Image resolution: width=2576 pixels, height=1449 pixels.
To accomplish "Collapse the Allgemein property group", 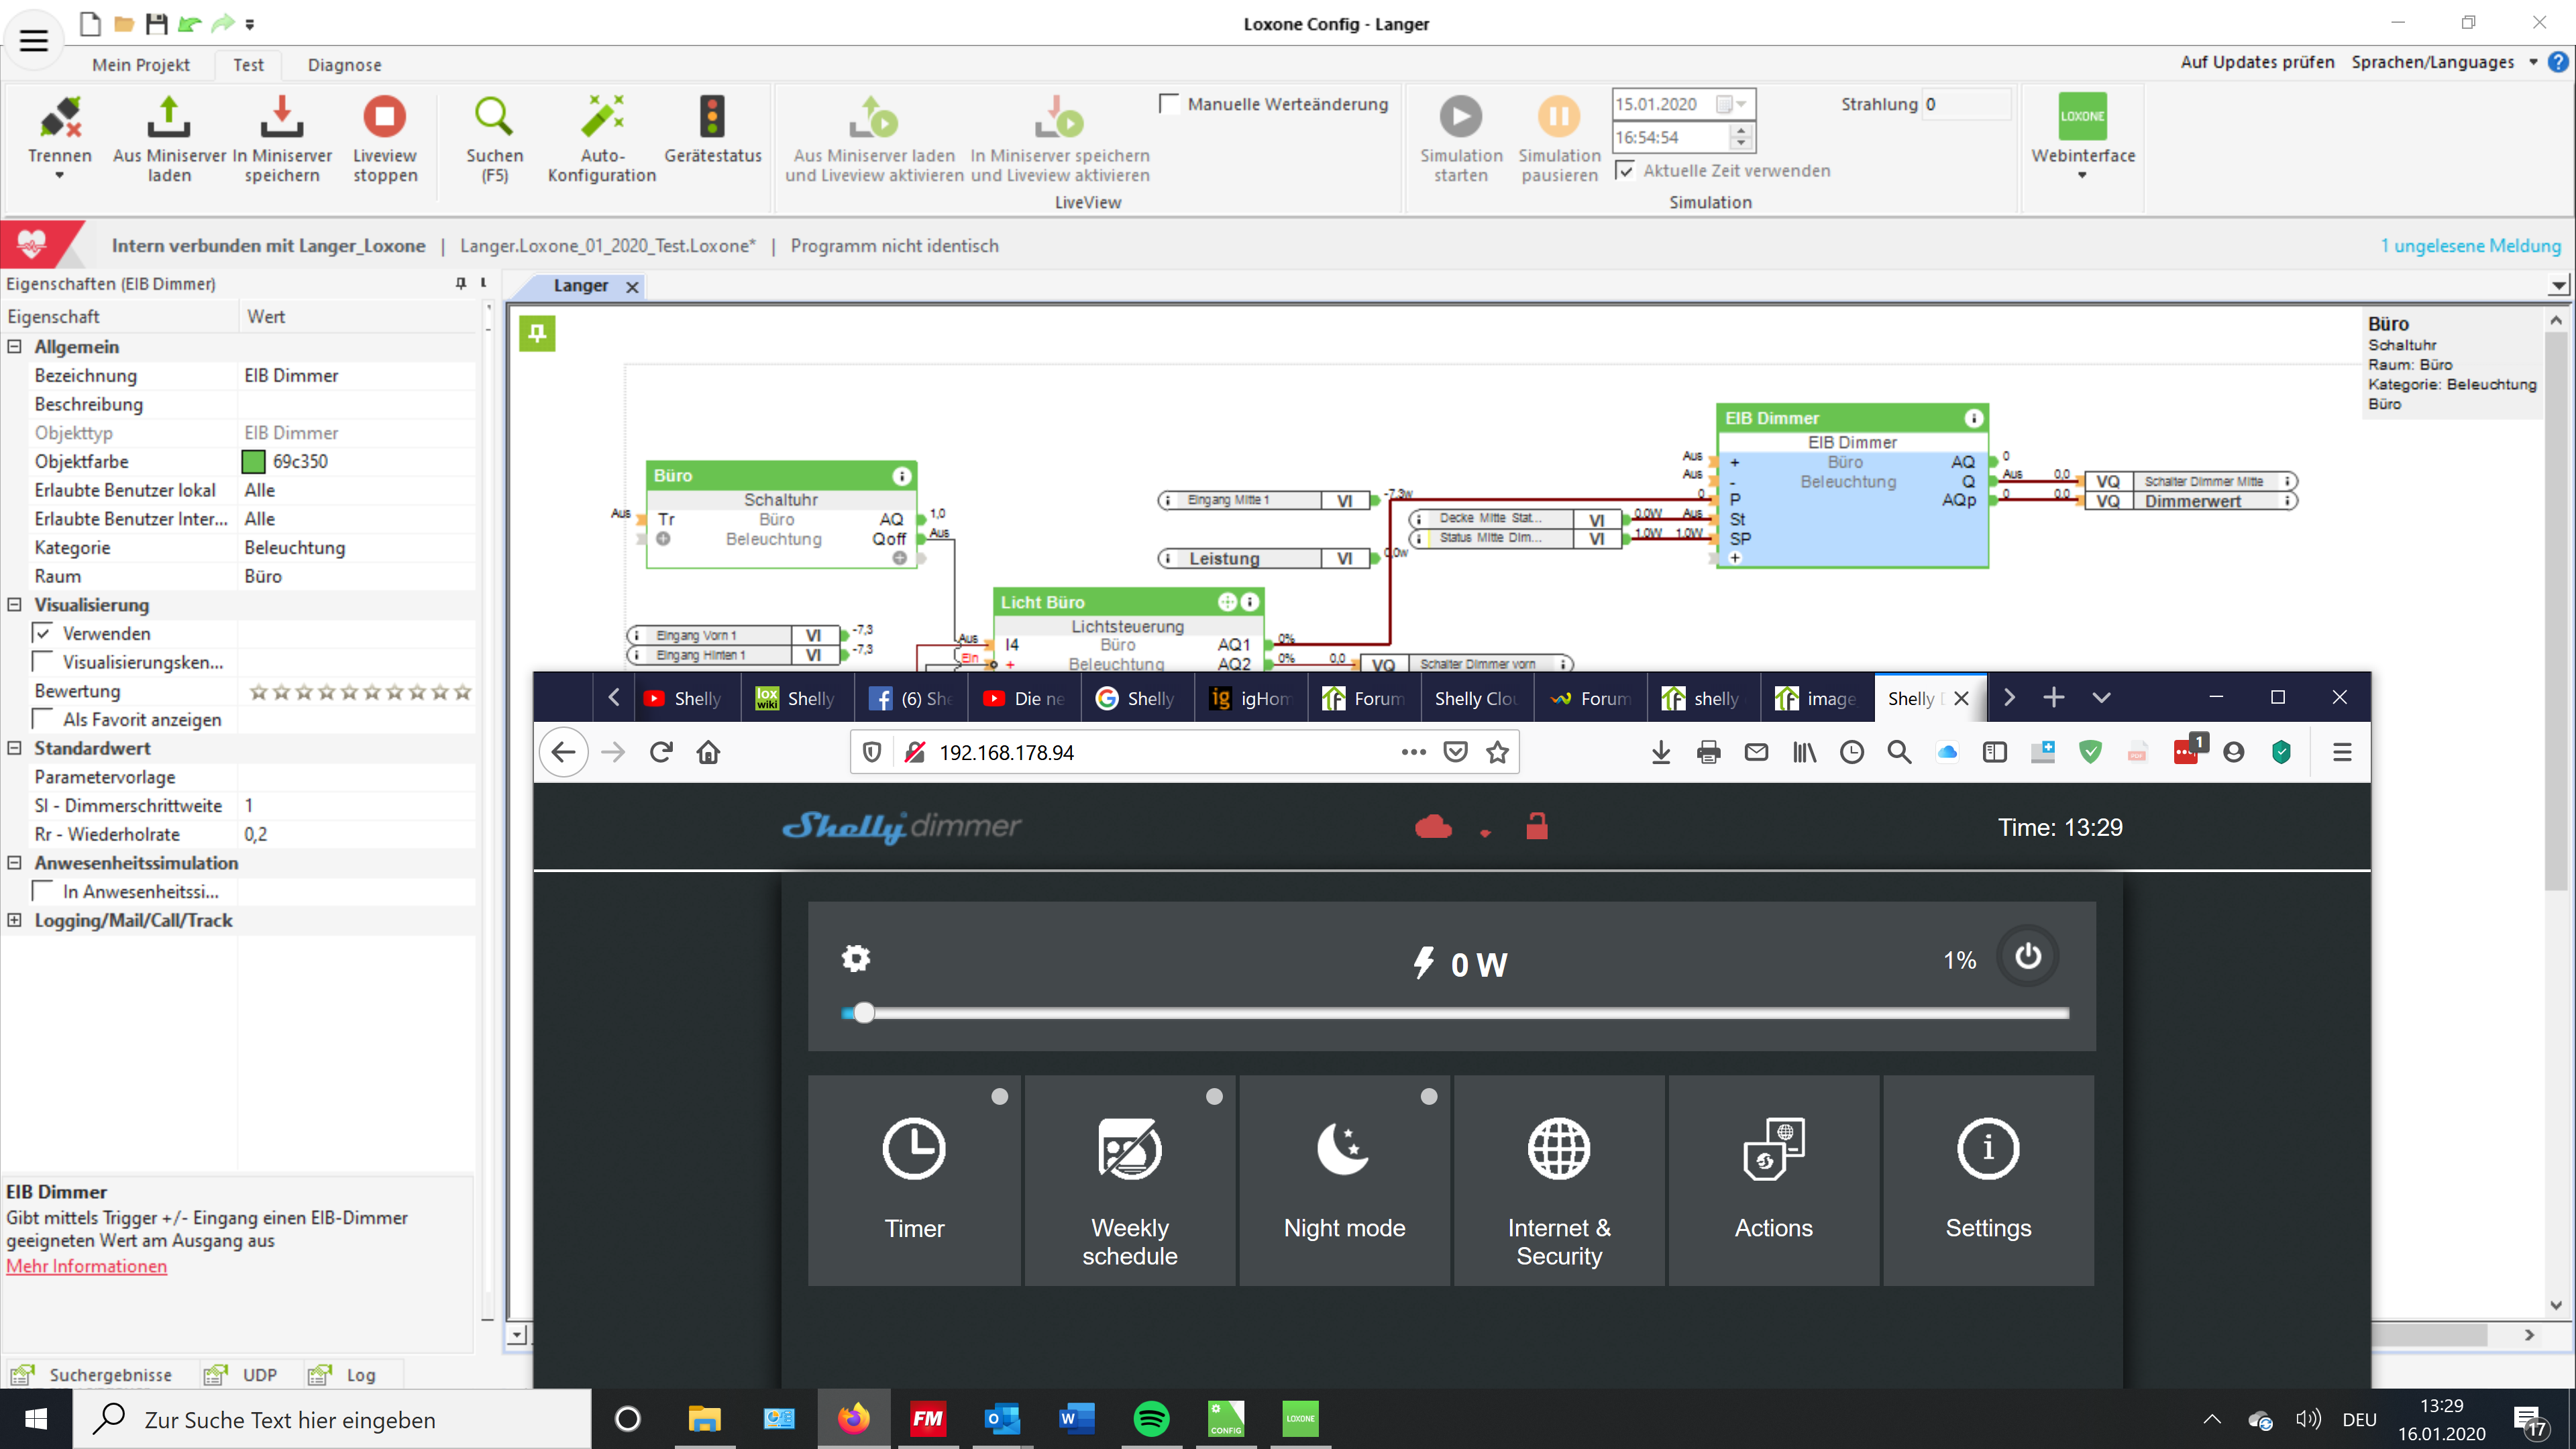I will click(15, 346).
